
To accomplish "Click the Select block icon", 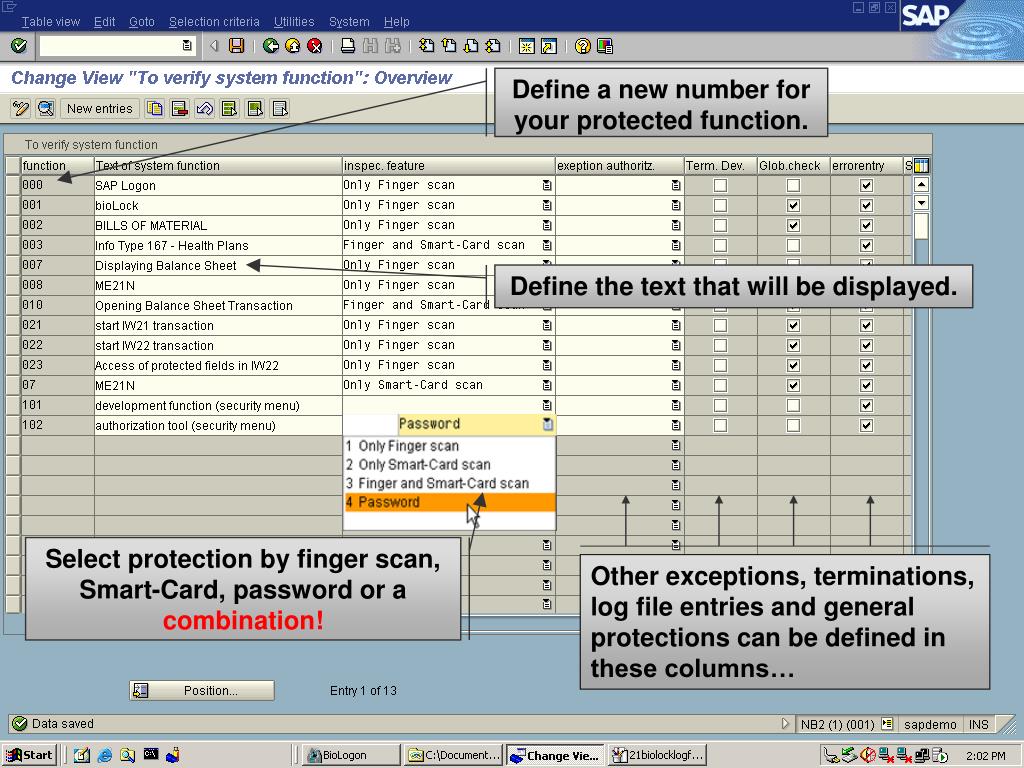I will (x=255, y=108).
